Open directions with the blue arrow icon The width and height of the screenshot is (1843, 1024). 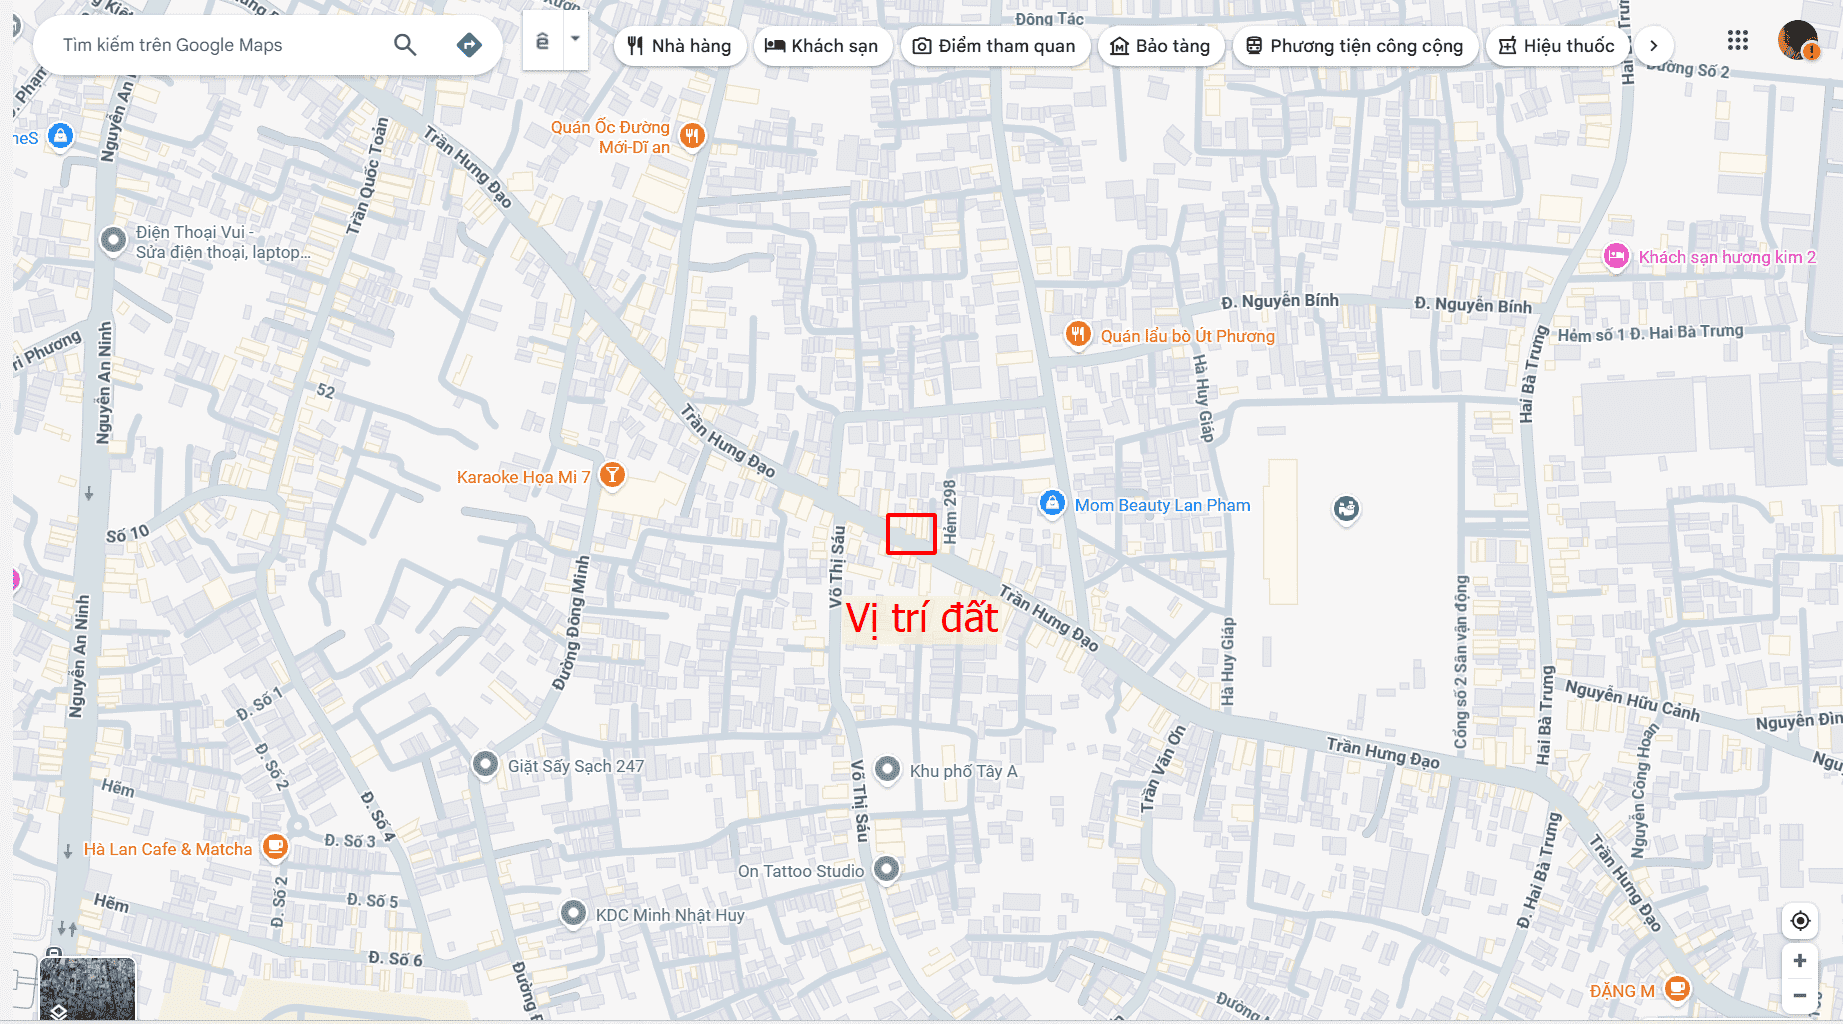coord(469,45)
